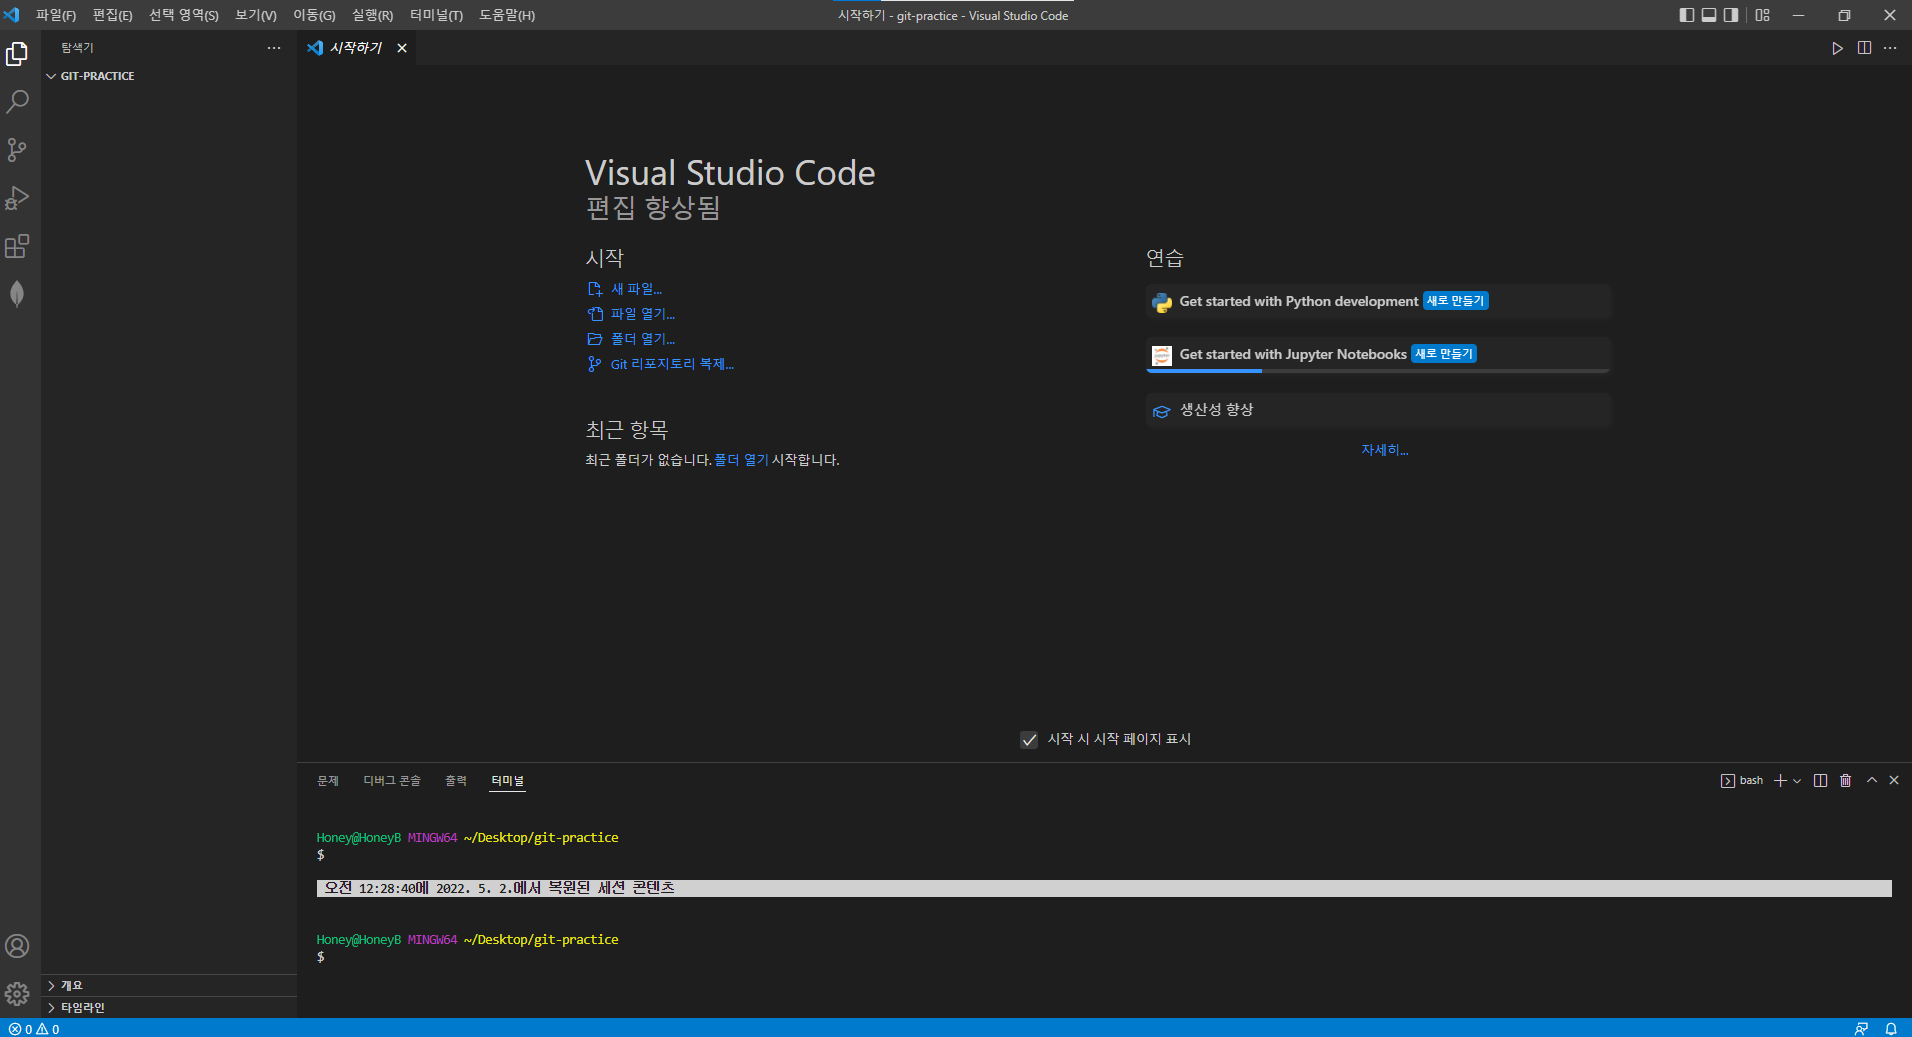Open the 터미널(T) menu
1912x1037 pixels.
click(437, 15)
